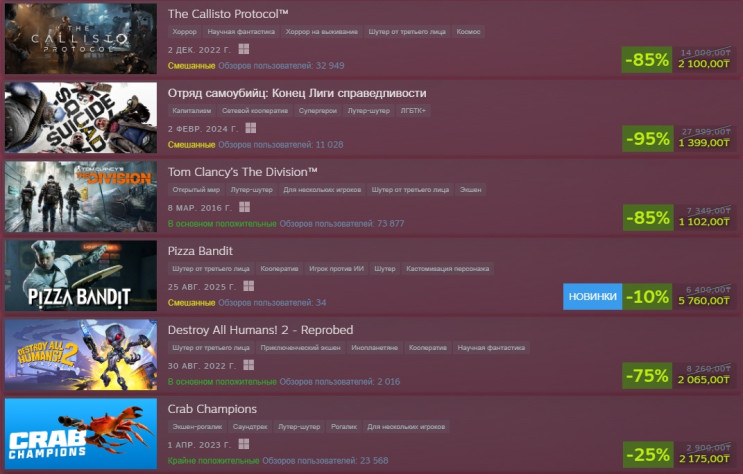Click the Windows icon in the Suicide Squad row
The width and height of the screenshot is (743, 474).
251,128
